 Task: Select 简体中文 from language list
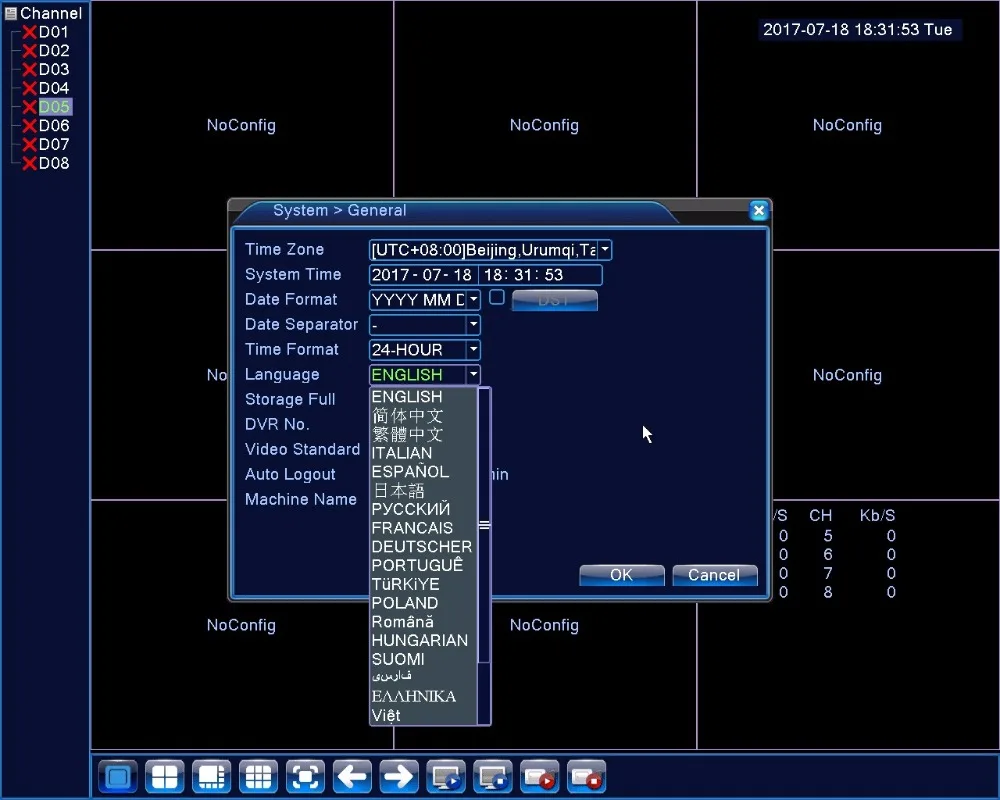[x=423, y=416]
